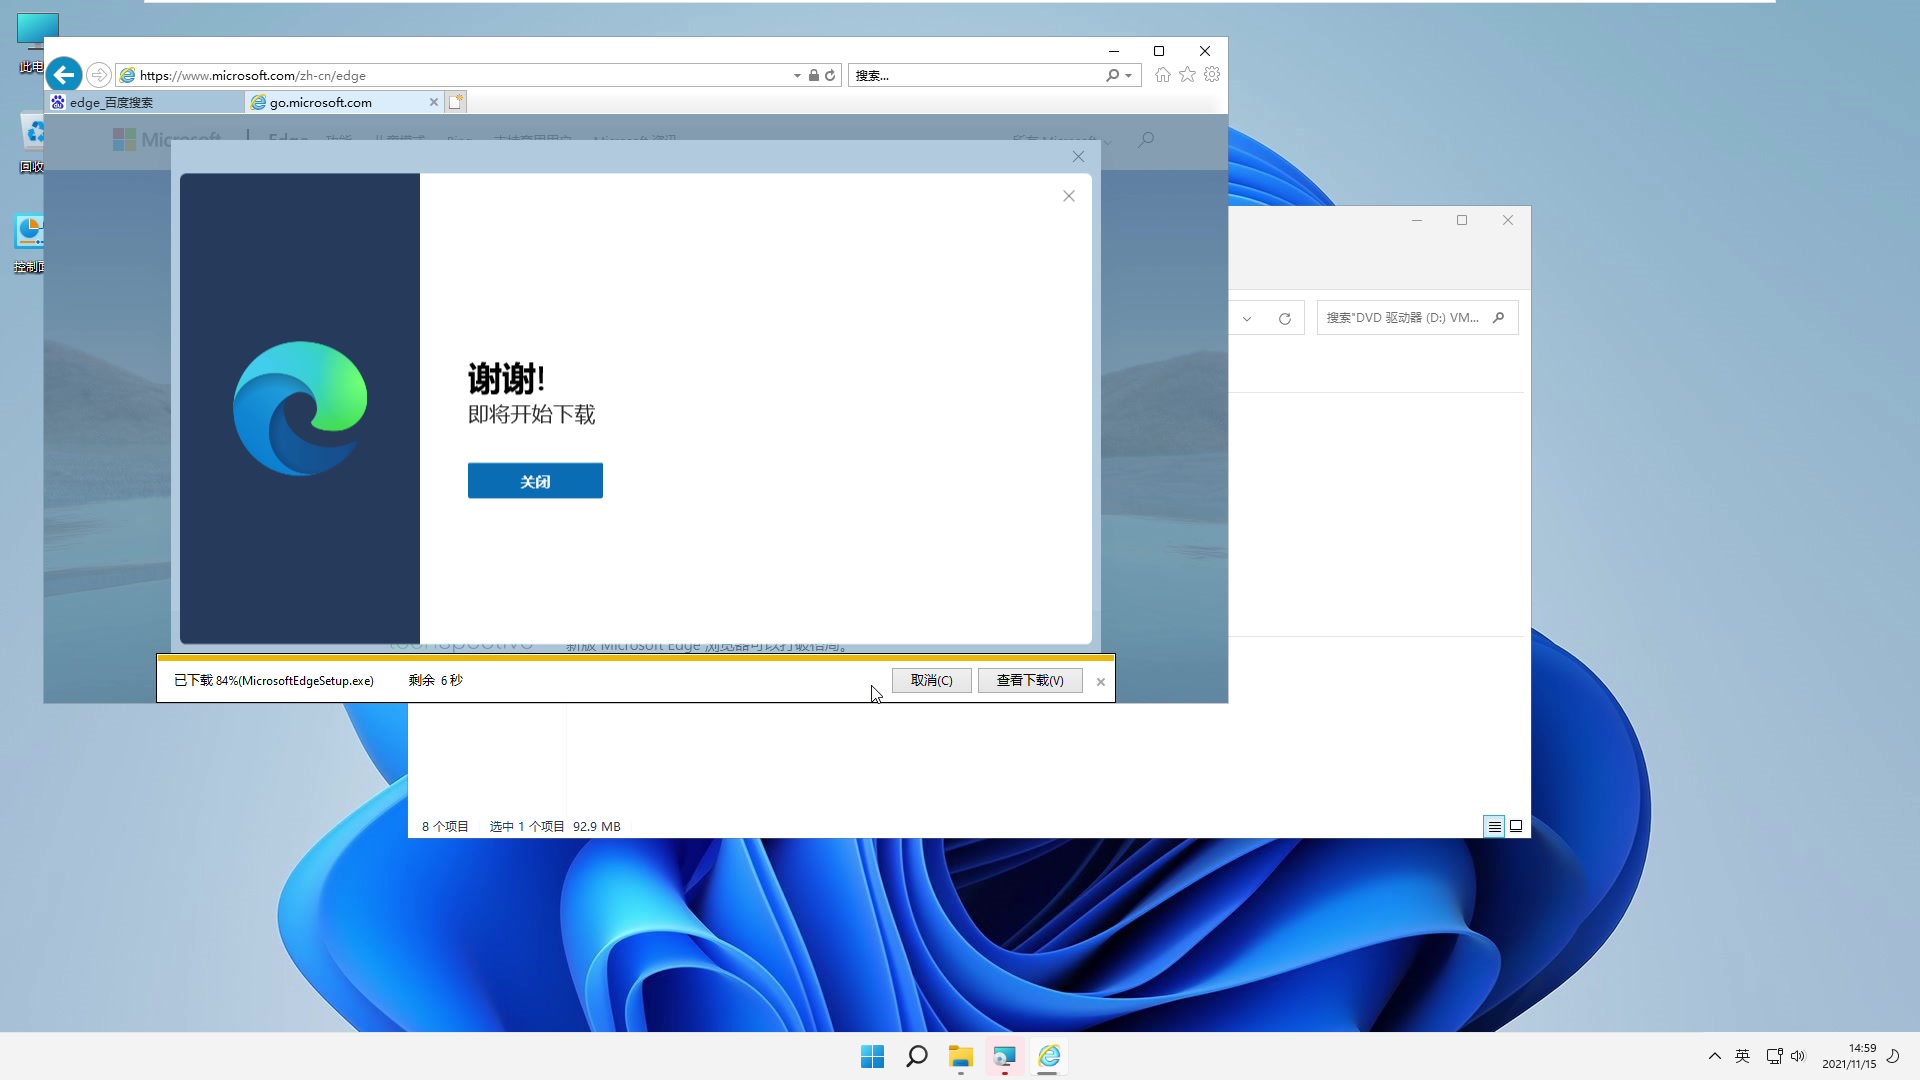
Task: Switch input language via 英 indicator
Action: (x=1743, y=1055)
